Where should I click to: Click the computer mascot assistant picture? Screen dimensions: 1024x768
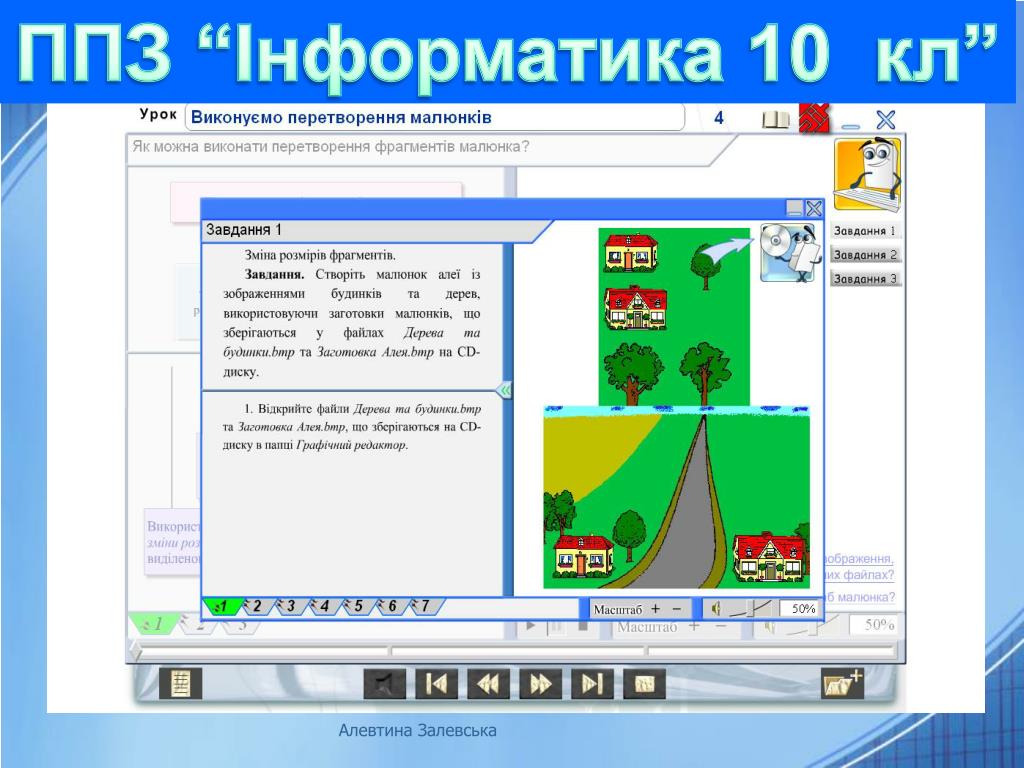(867, 174)
